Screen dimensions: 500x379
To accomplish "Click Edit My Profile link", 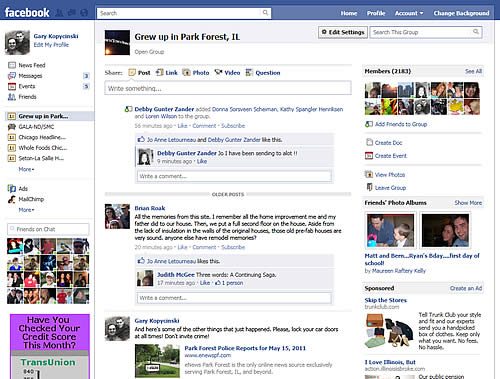I will (x=51, y=45).
